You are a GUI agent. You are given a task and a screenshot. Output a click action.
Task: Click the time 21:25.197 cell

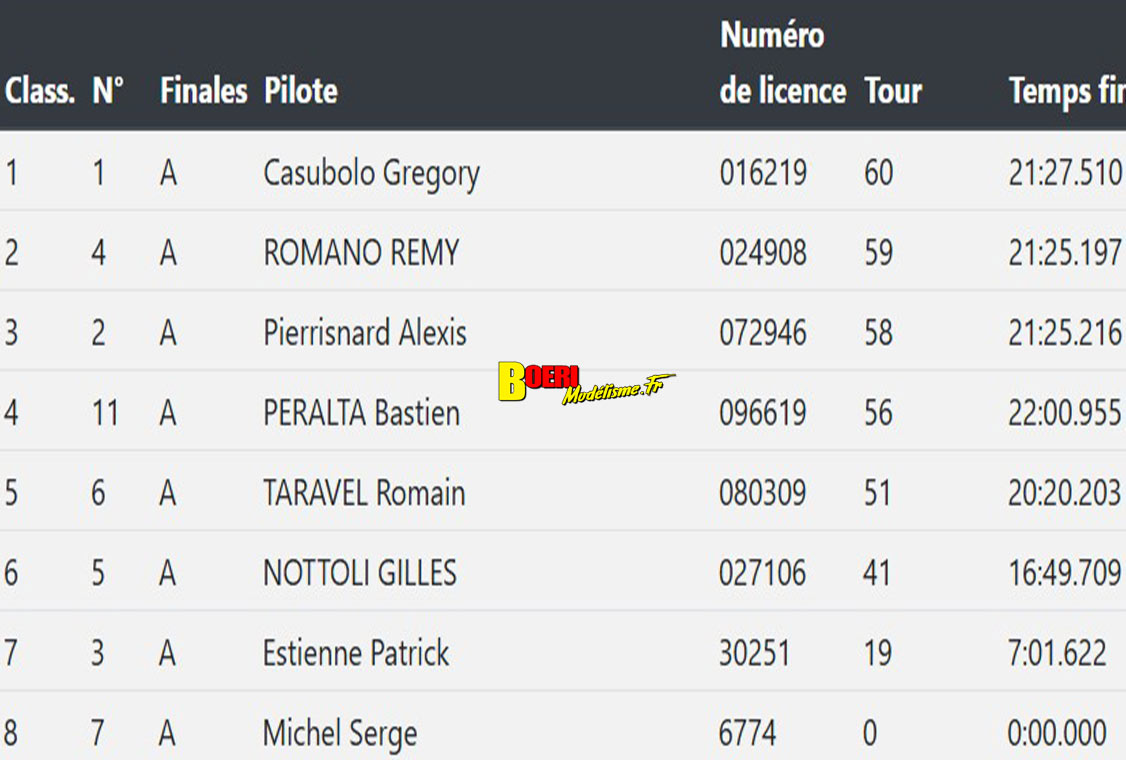click(1064, 253)
